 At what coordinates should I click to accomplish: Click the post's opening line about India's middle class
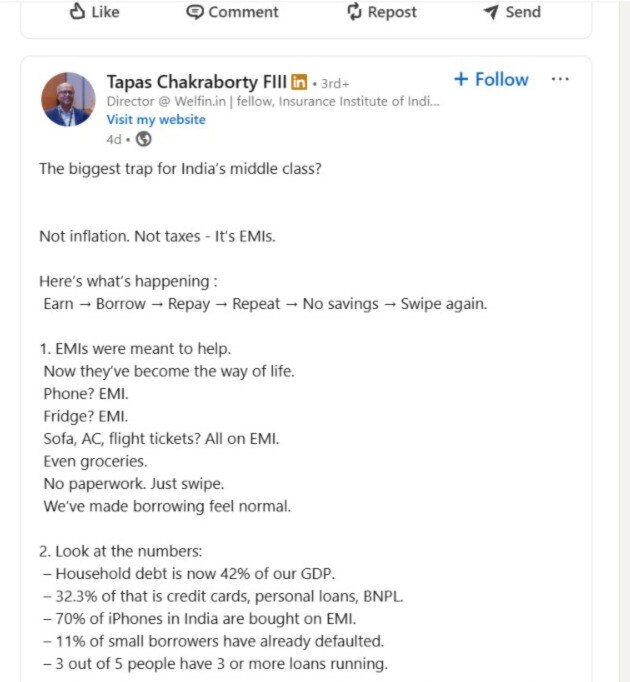click(180, 168)
